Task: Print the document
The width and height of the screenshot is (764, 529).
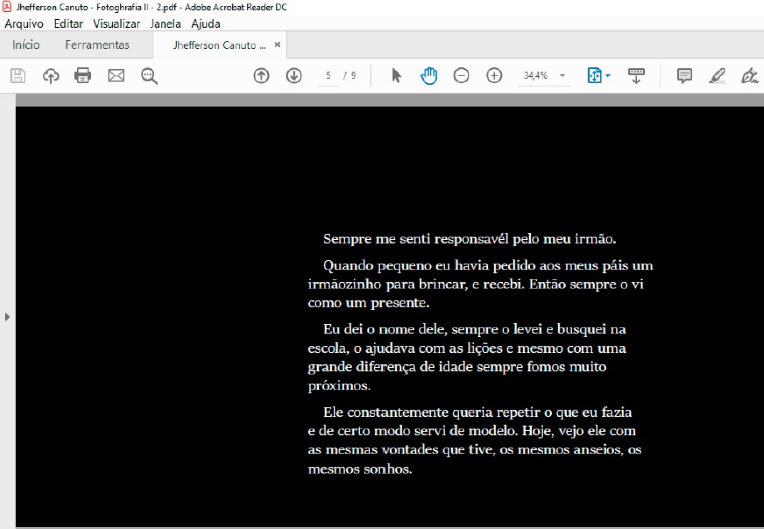Action: [83, 75]
